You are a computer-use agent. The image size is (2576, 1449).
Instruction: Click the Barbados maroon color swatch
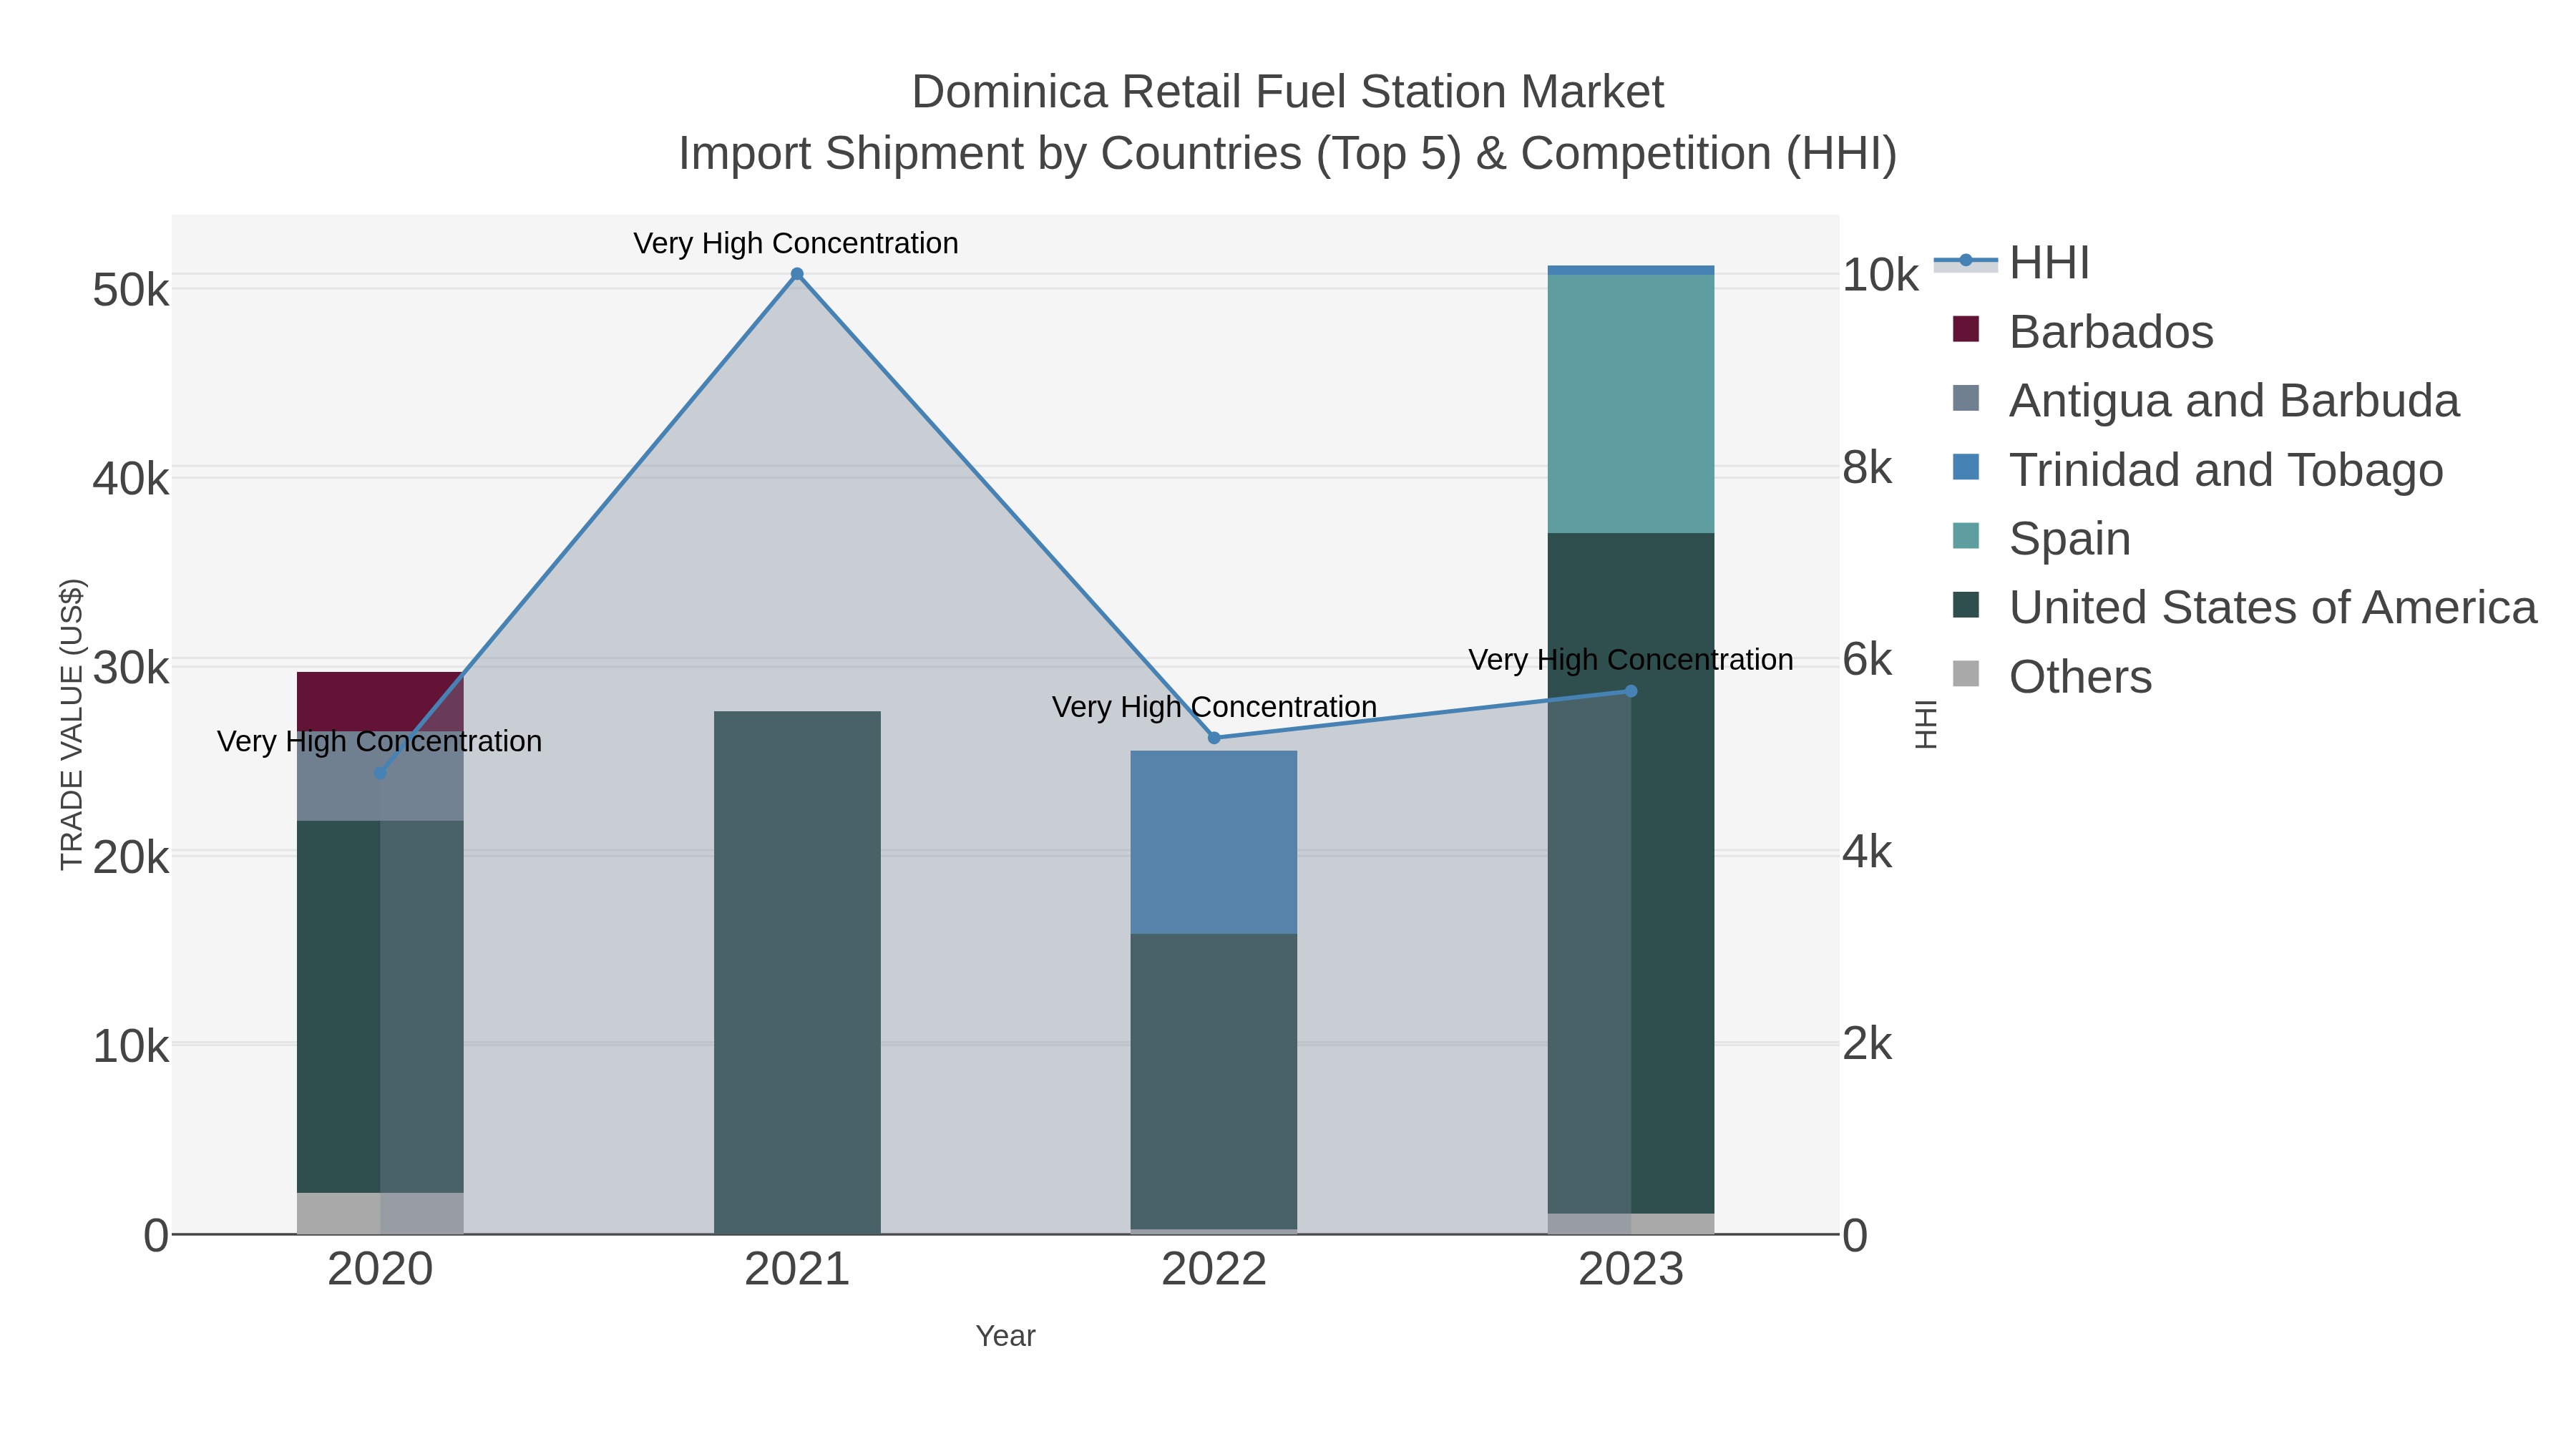(1966, 329)
